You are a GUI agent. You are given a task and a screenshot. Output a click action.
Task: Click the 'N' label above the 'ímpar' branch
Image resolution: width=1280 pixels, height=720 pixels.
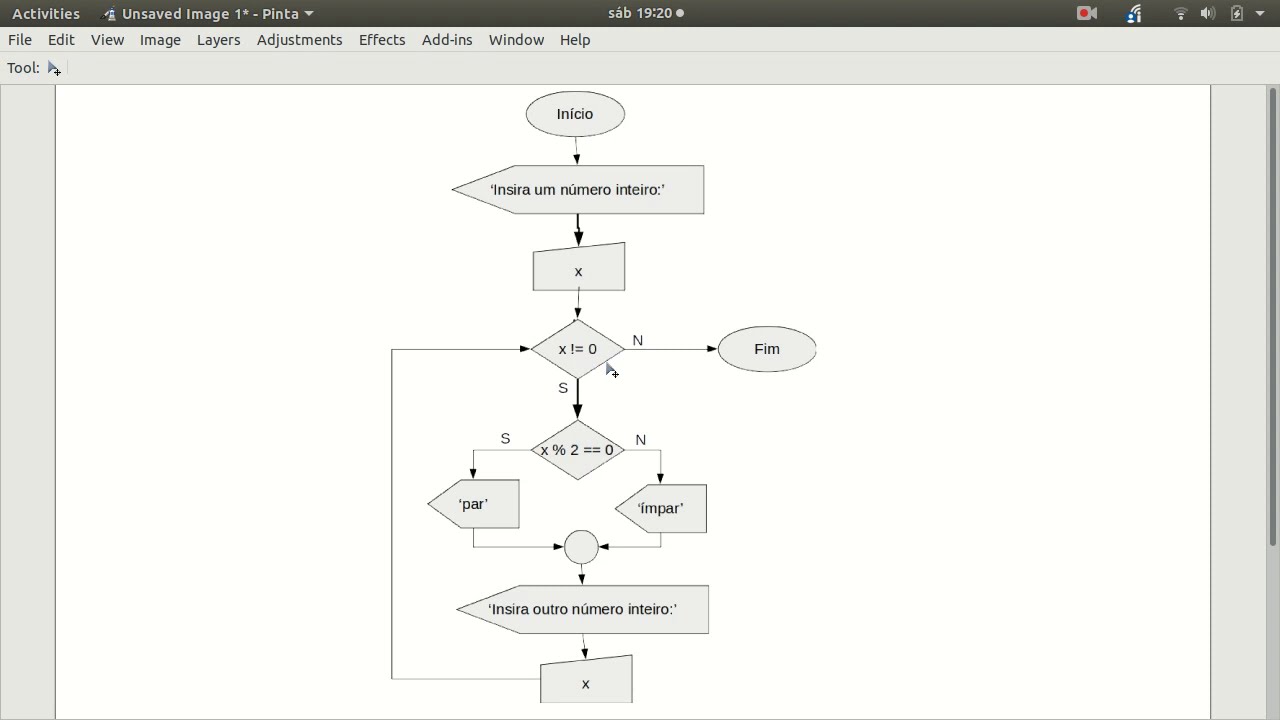641,440
